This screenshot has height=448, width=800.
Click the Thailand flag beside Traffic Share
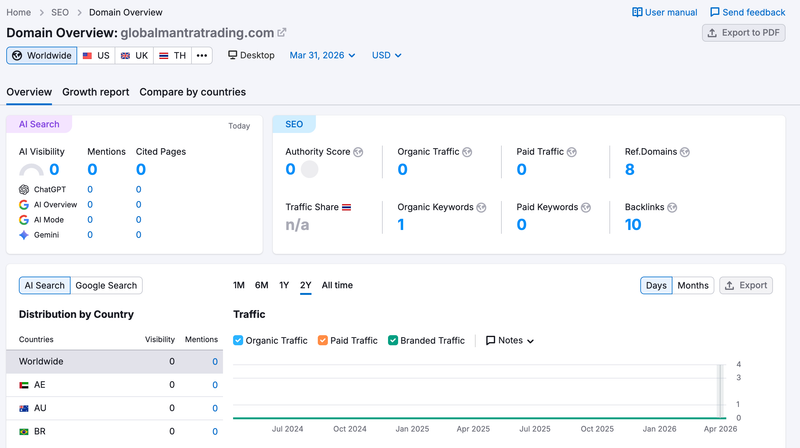346,207
